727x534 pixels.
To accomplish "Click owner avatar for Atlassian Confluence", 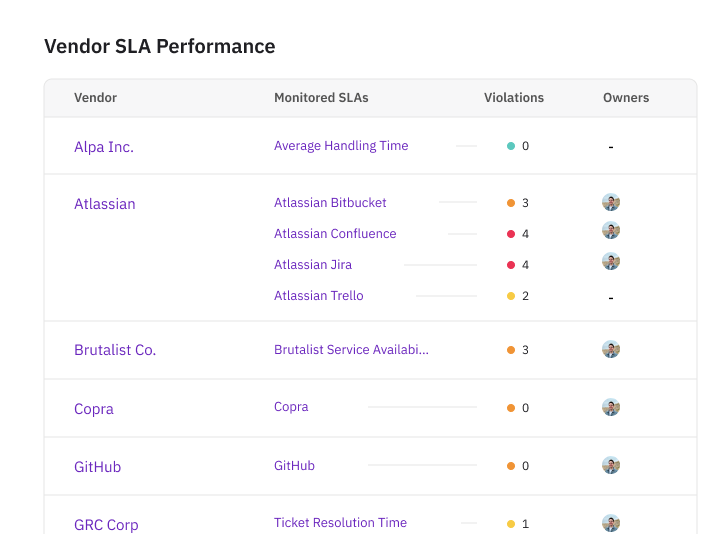I will coord(611,230).
